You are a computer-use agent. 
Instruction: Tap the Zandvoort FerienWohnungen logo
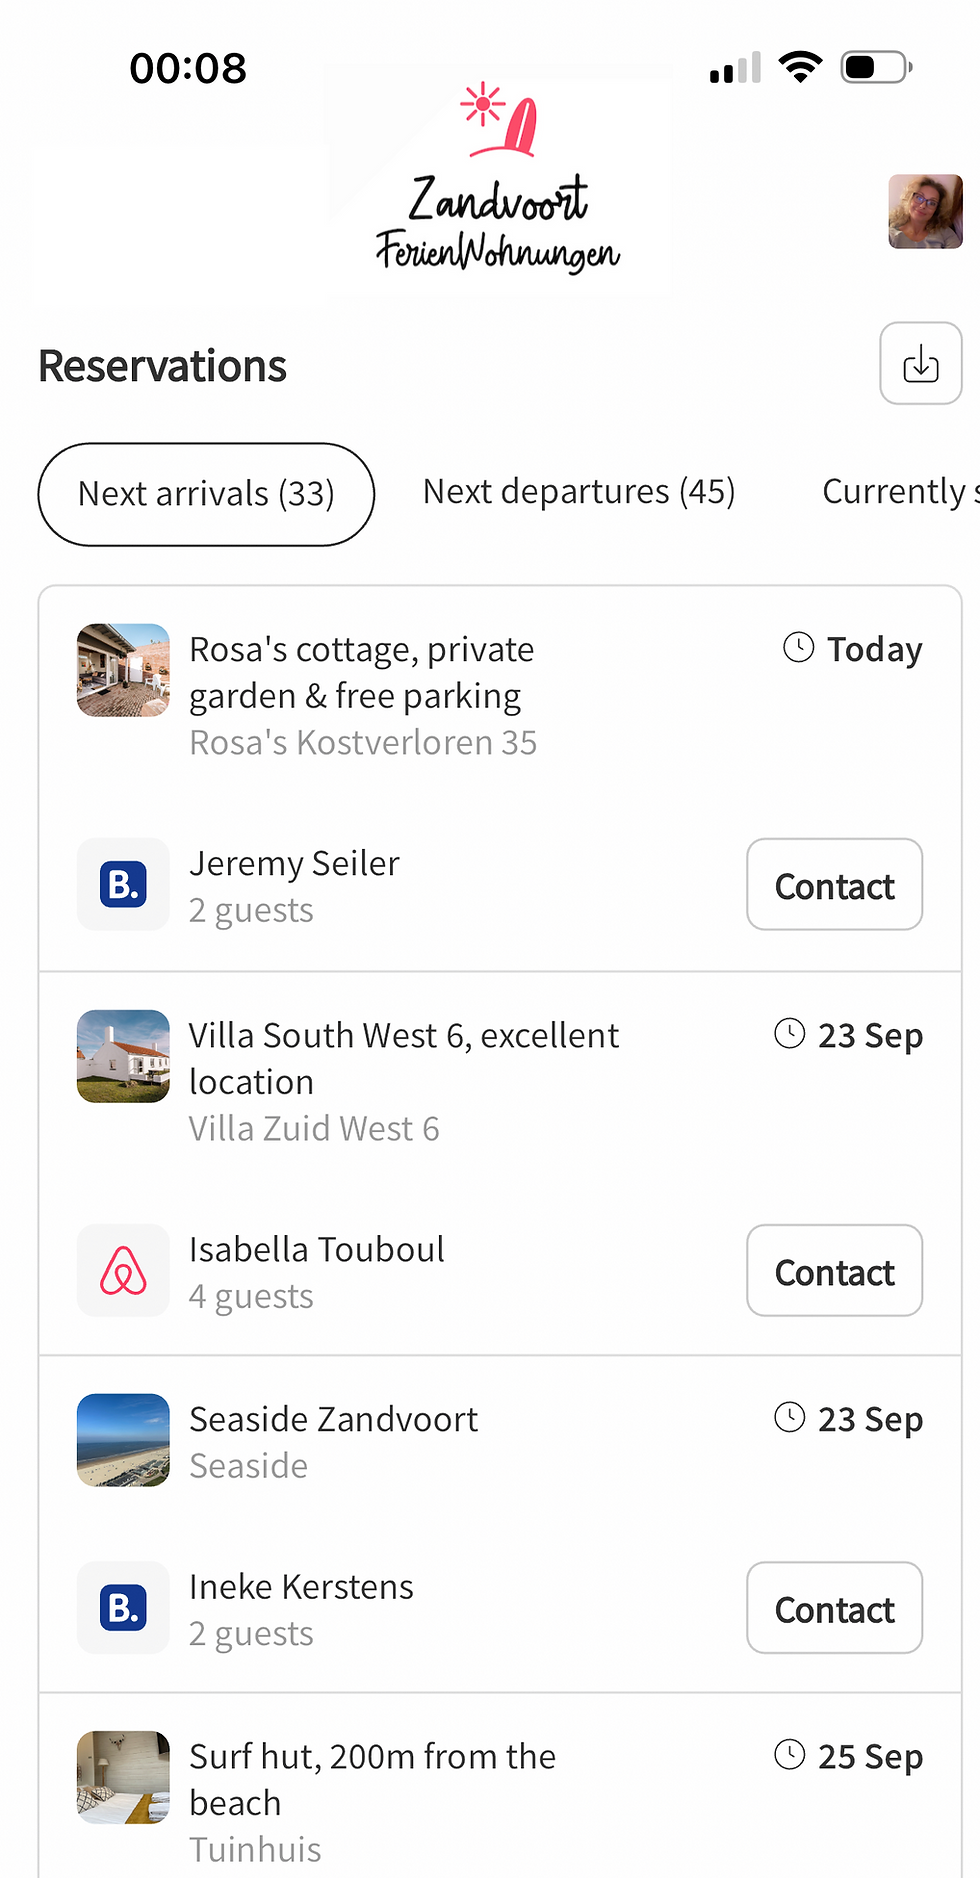[497, 178]
